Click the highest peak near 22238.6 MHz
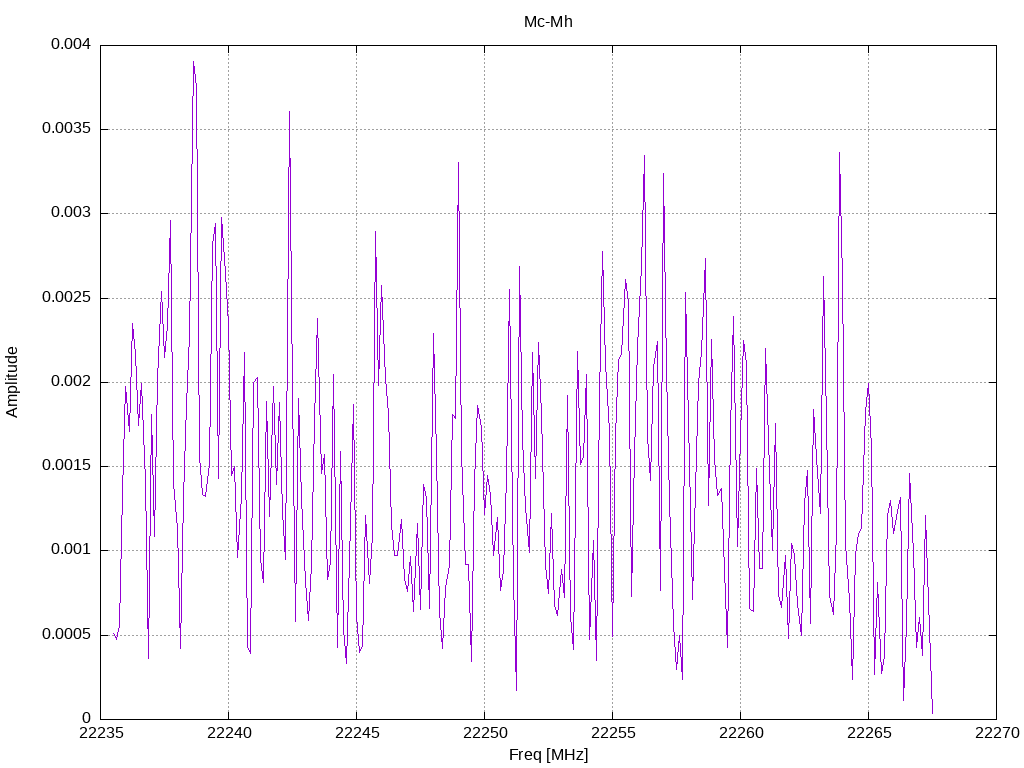This screenshot has height=768, width=1024. (193, 62)
